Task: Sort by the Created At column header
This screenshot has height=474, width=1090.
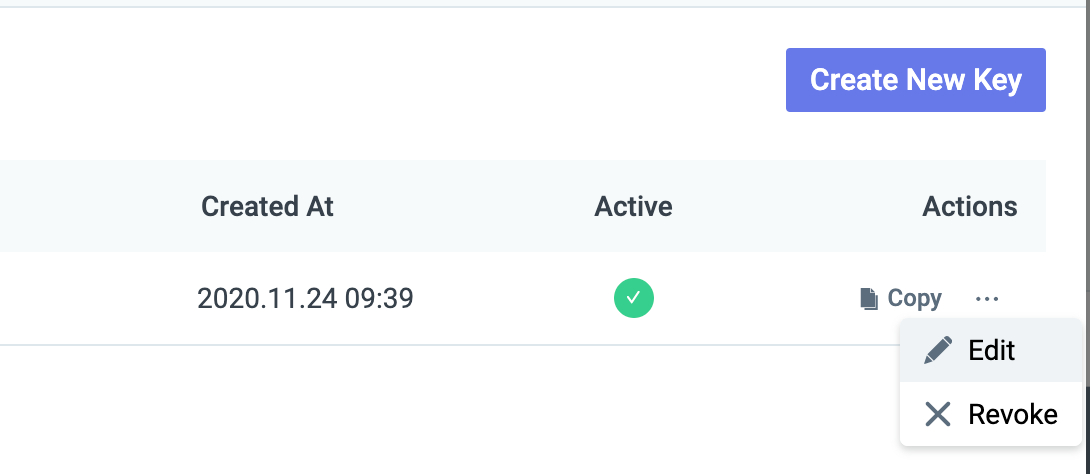Action: point(267,207)
